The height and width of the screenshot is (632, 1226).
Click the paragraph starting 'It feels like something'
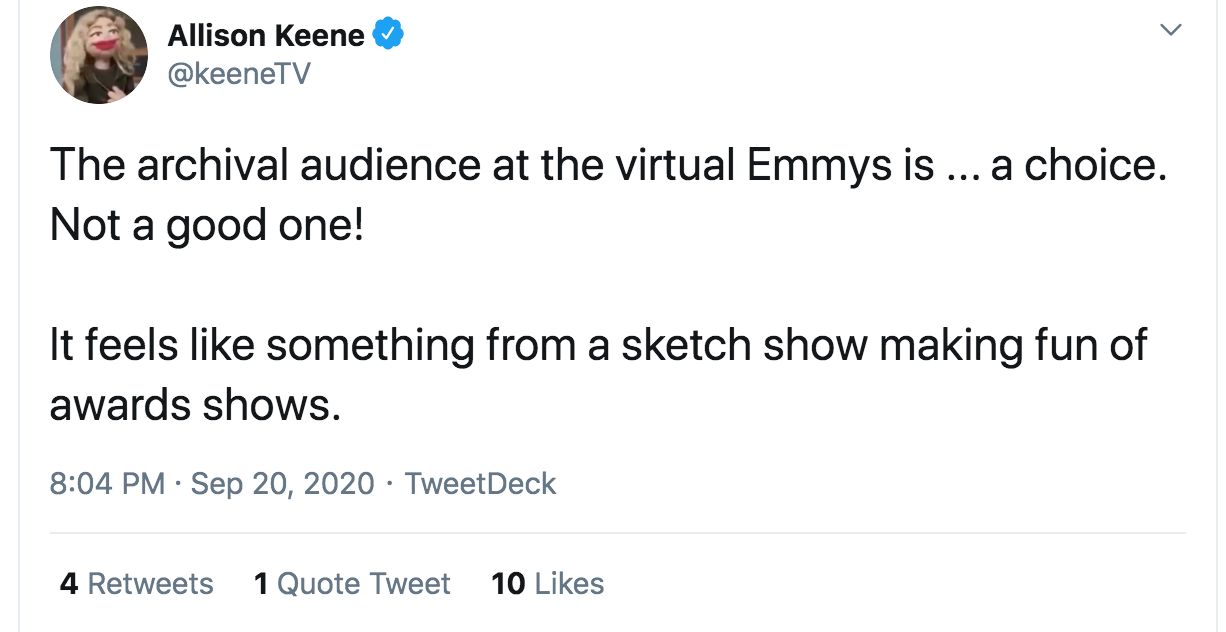click(598, 375)
